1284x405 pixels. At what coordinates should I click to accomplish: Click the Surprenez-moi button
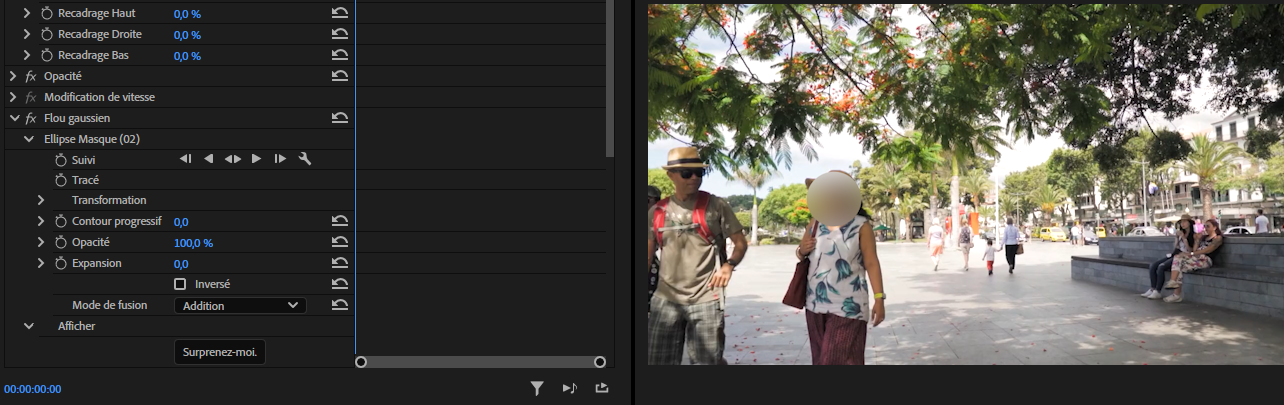[x=220, y=352]
